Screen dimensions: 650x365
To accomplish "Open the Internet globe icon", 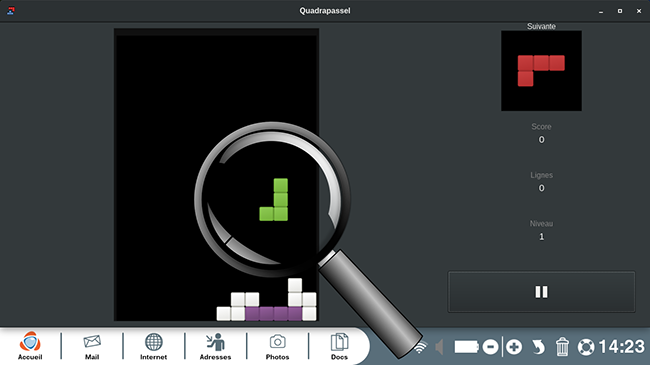I will pyautogui.click(x=153, y=346).
